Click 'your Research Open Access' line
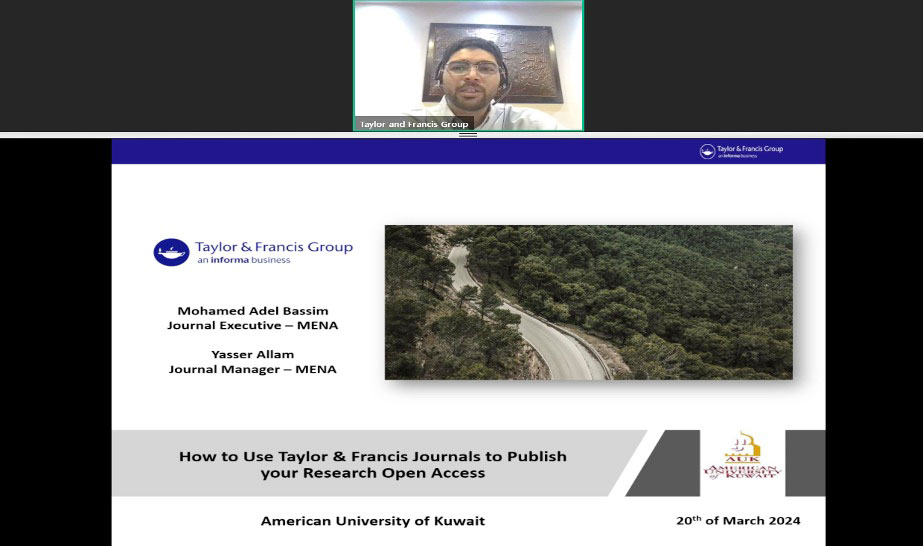Image resolution: width=924 pixels, height=546 pixels. pyautogui.click(x=372, y=473)
